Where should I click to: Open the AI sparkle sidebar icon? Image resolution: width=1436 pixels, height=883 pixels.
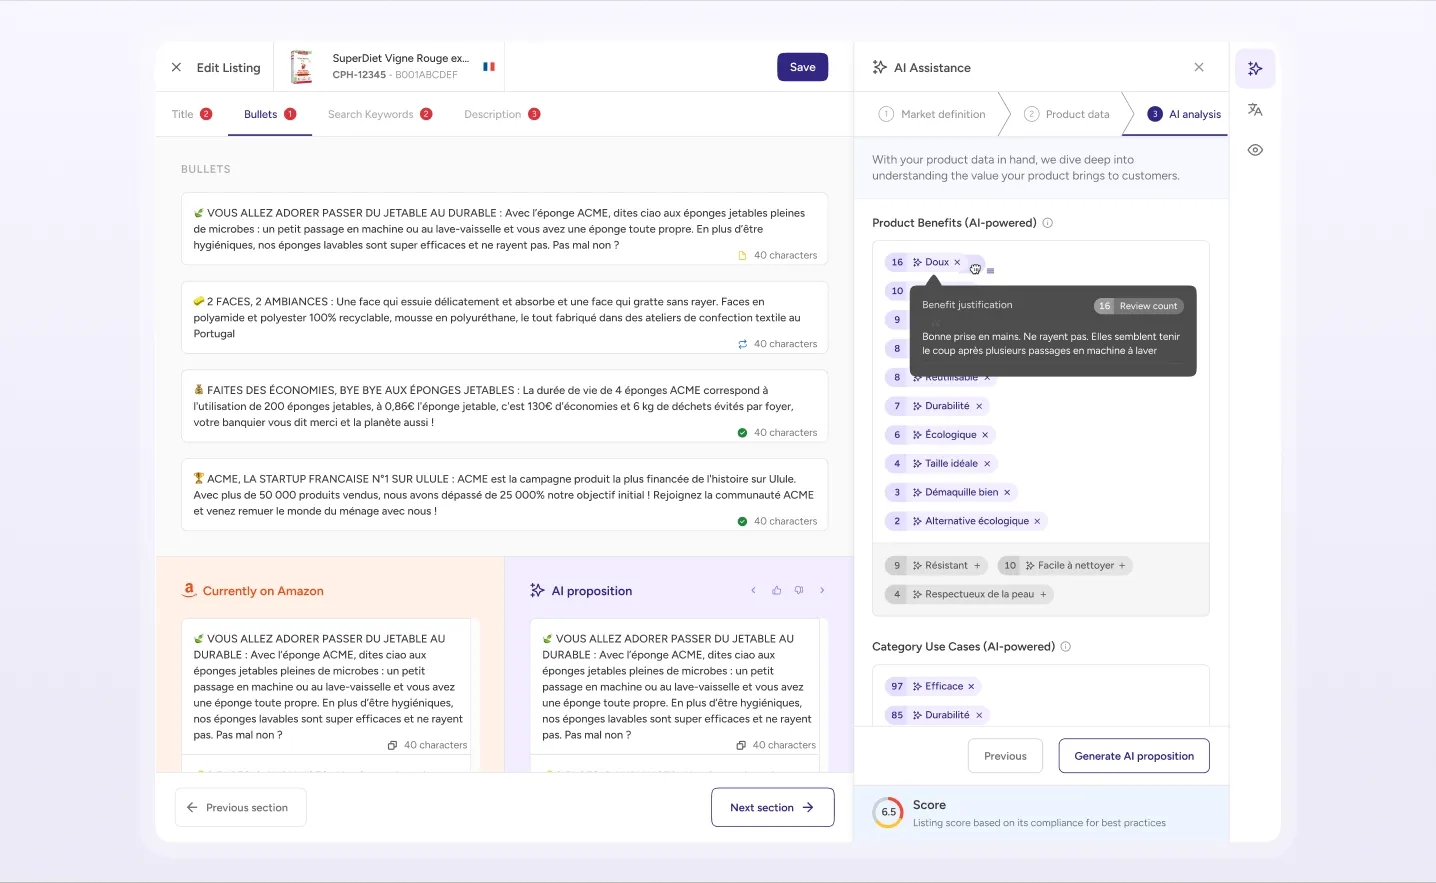(x=1255, y=69)
